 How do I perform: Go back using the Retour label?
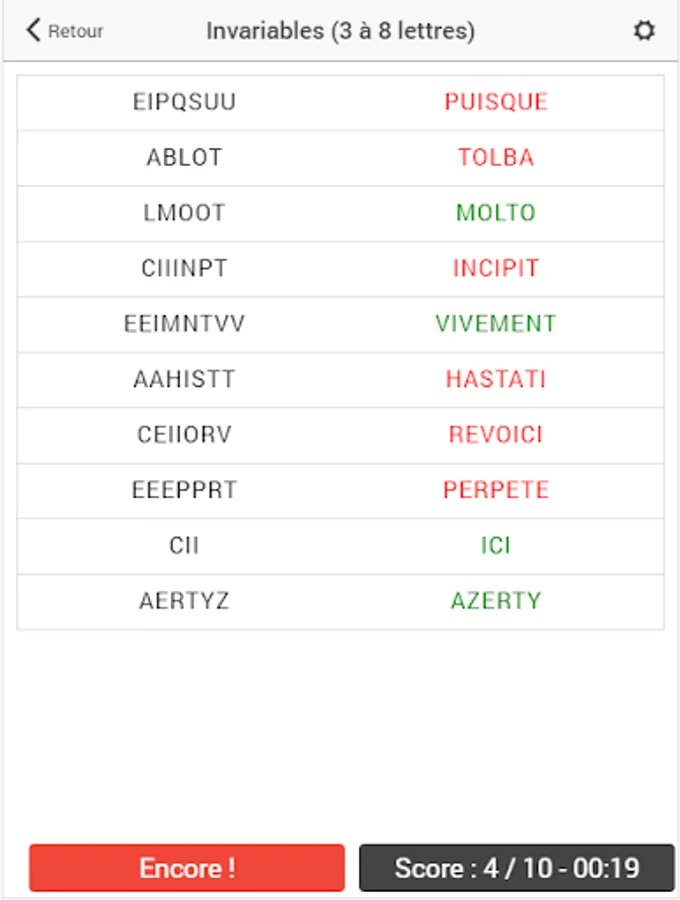click(x=76, y=32)
